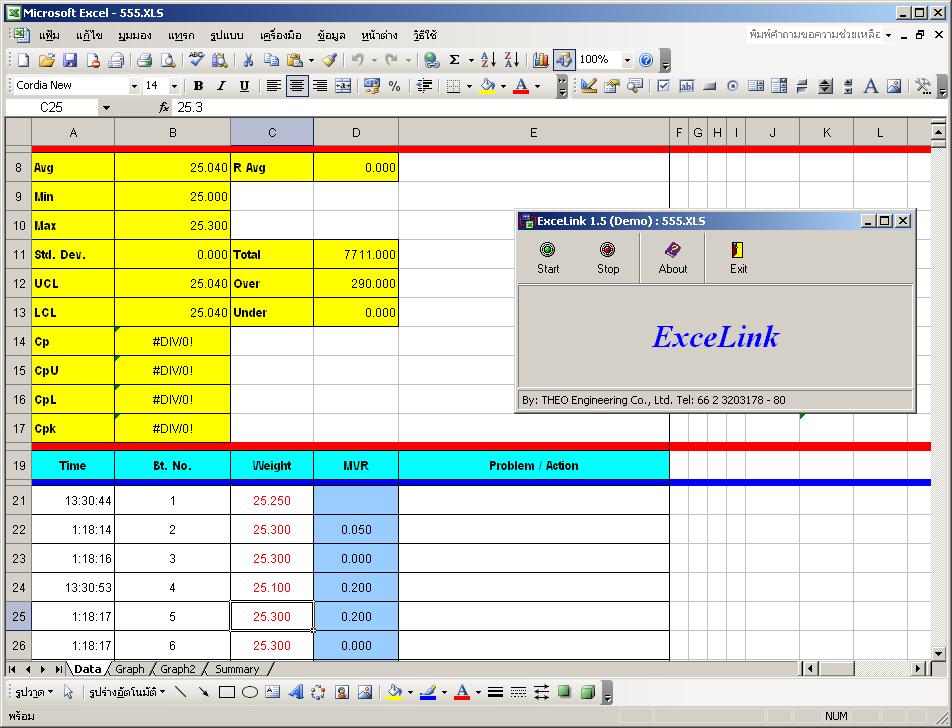The image size is (952, 728).
Task: Paste from clipboard icon
Action: [x=295, y=60]
